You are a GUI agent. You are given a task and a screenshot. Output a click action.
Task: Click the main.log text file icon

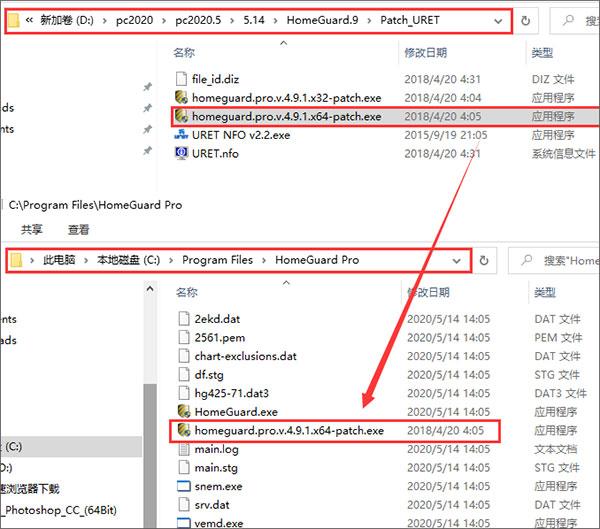click(x=184, y=449)
